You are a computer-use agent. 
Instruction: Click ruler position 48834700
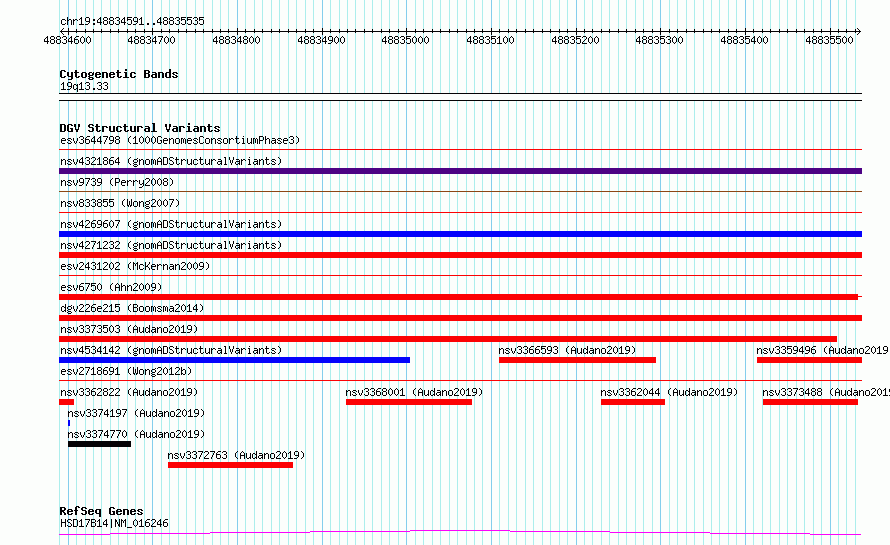pos(152,40)
